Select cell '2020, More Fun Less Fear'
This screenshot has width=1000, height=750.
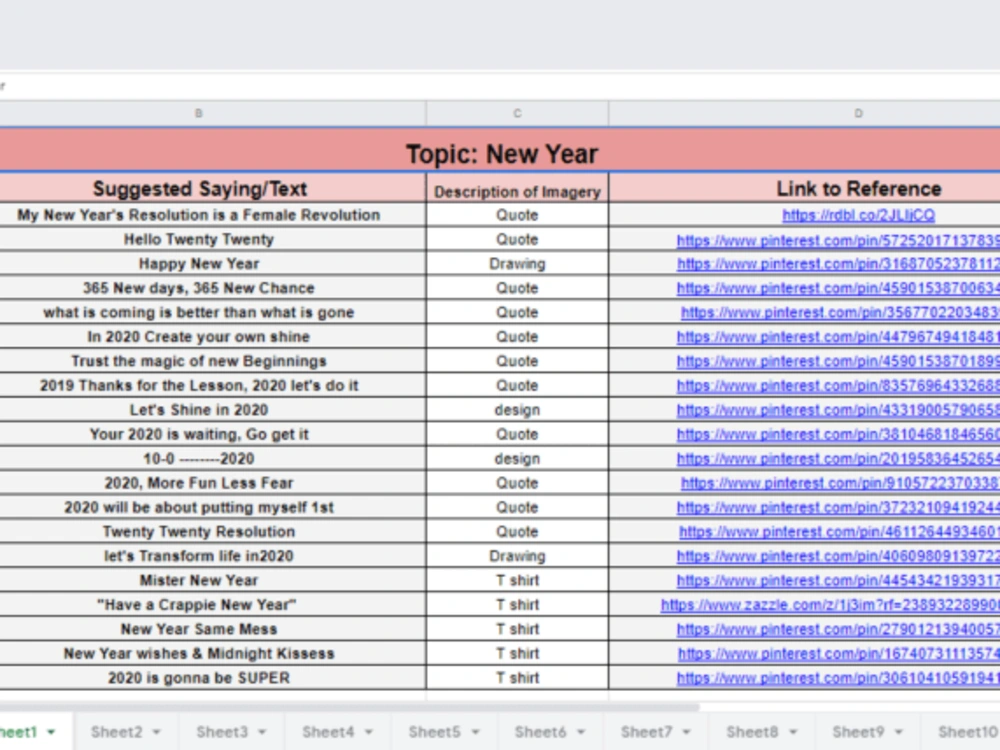pos(212,483)
